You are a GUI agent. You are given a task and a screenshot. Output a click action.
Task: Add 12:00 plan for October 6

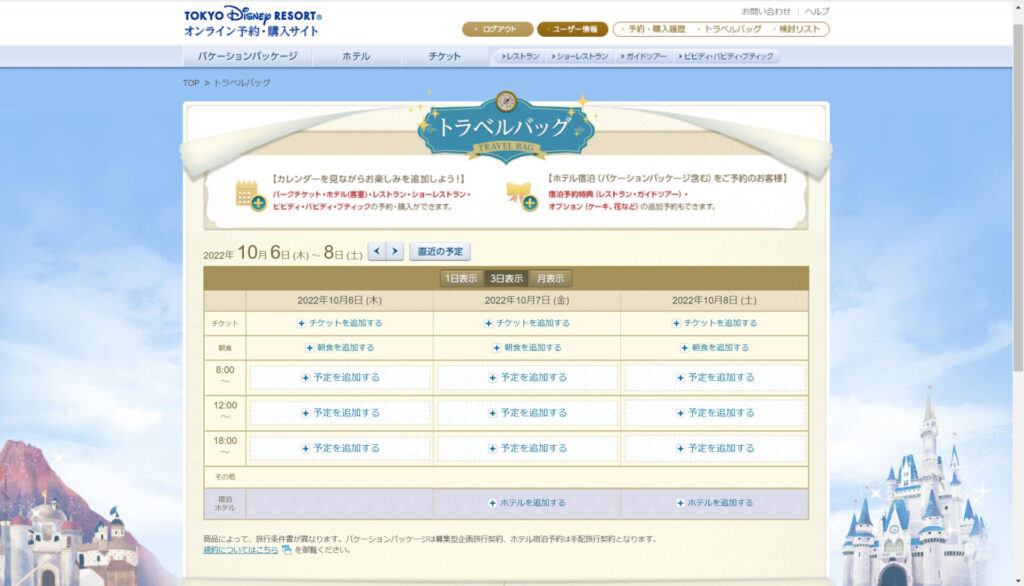[x=340, y=413]
